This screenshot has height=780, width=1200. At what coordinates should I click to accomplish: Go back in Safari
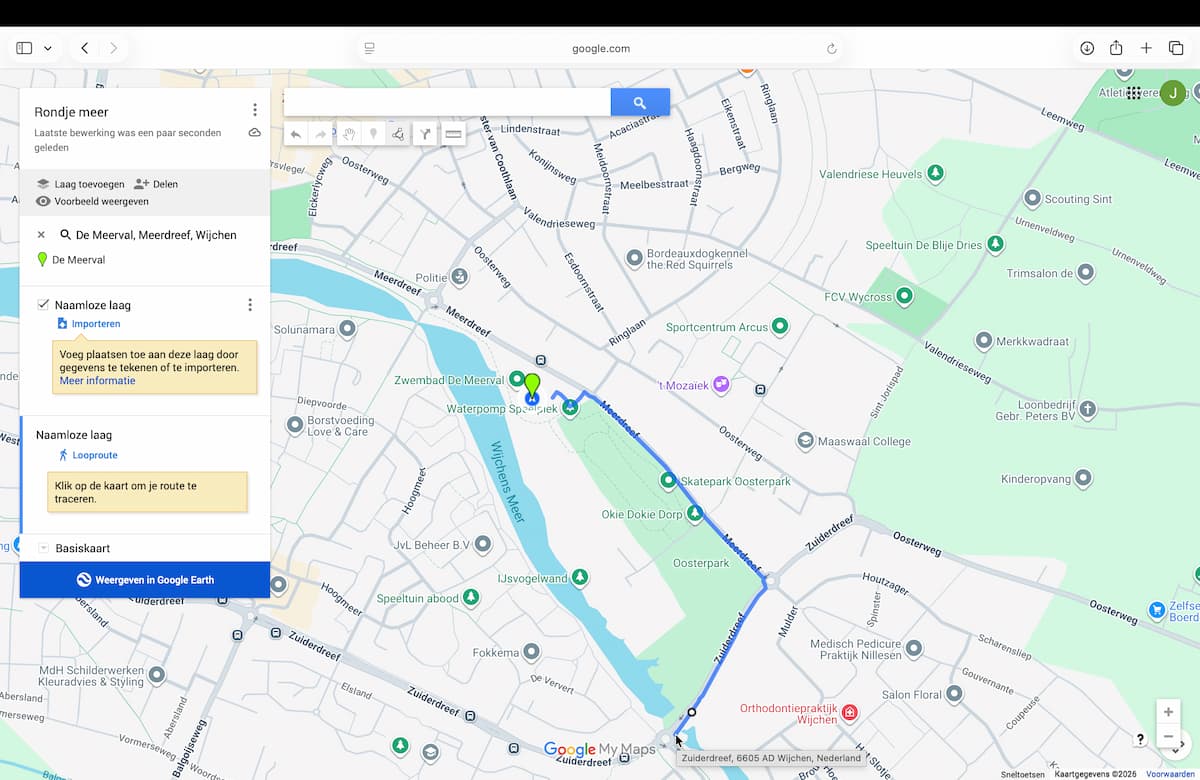coord(85,48)
